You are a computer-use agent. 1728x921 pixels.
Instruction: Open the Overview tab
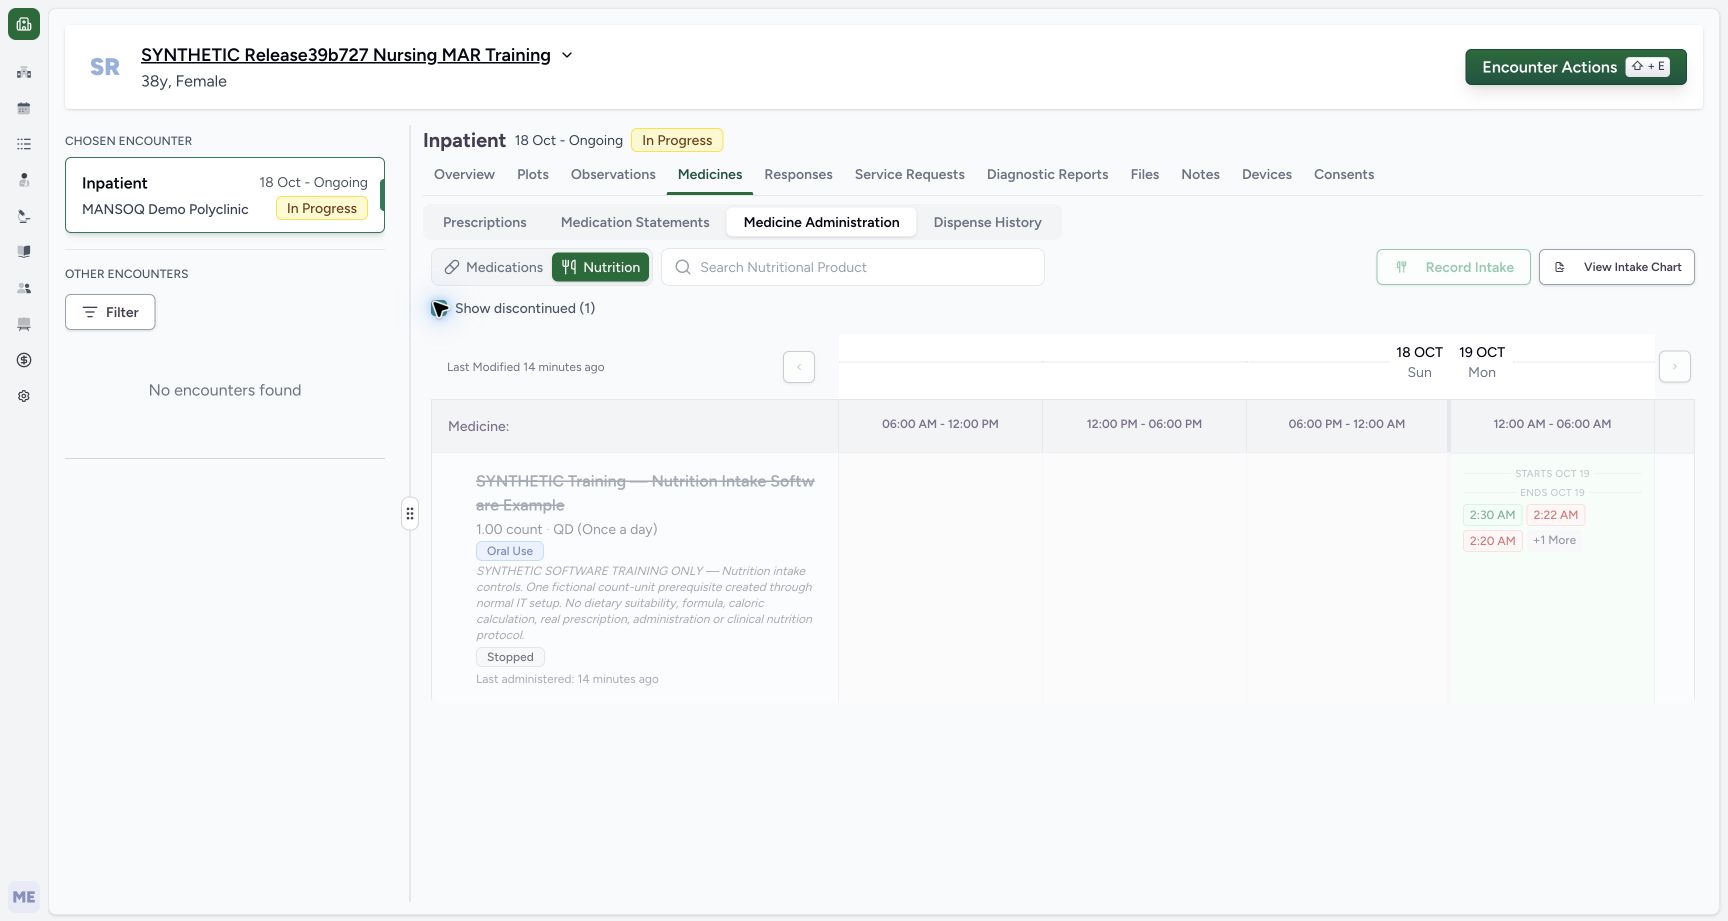coord(464,174)
